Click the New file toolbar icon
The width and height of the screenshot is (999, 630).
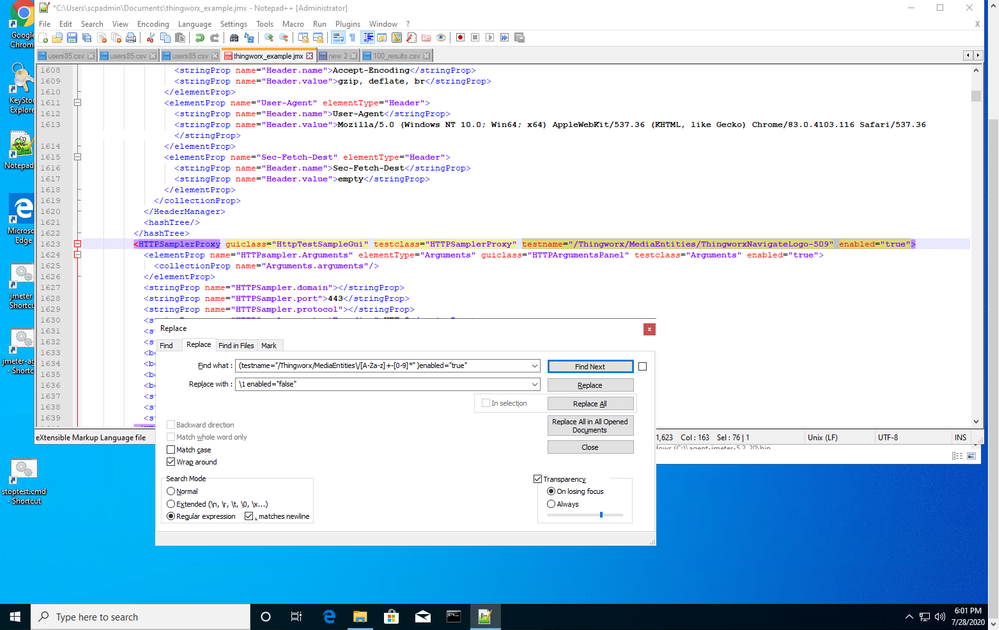pos(43,38)
